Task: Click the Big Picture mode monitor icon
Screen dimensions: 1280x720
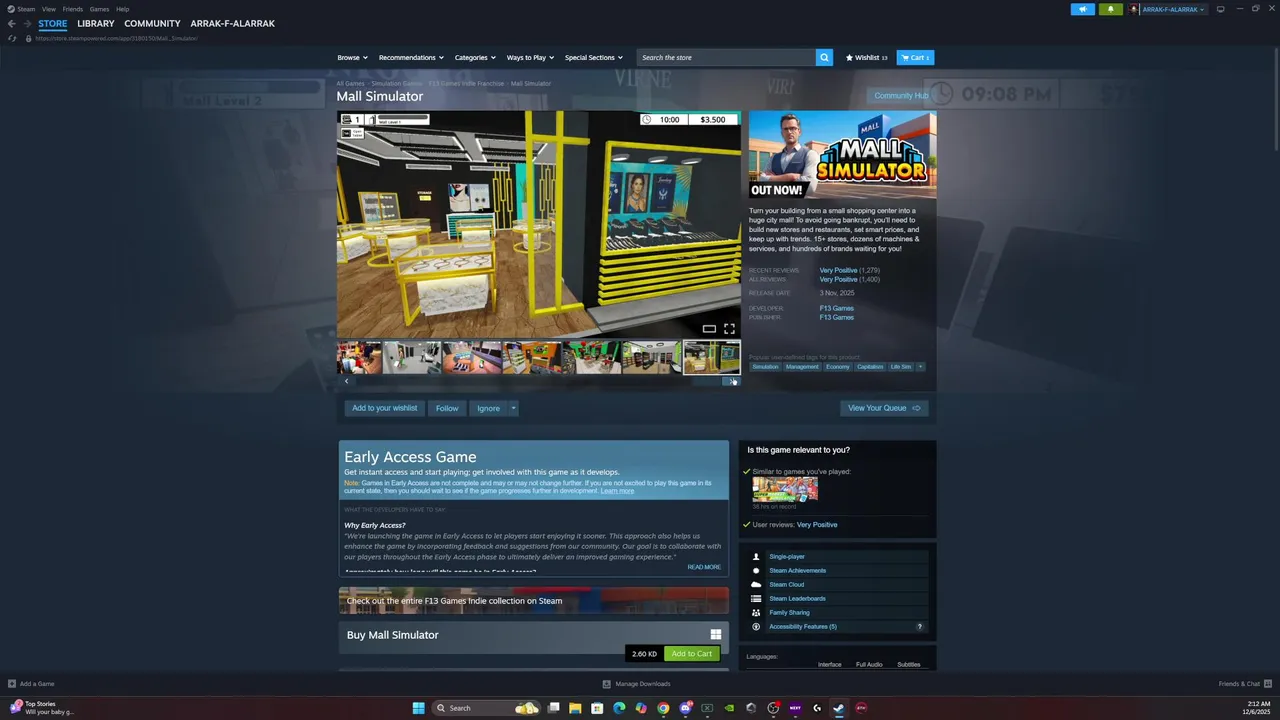Action: point(1220,9)
